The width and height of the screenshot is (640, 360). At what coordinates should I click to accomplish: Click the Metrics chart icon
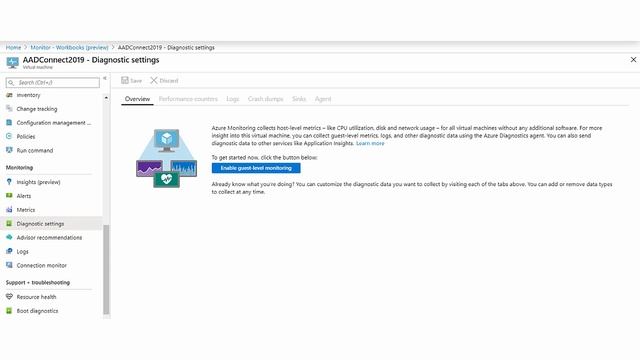click(9, 209)
